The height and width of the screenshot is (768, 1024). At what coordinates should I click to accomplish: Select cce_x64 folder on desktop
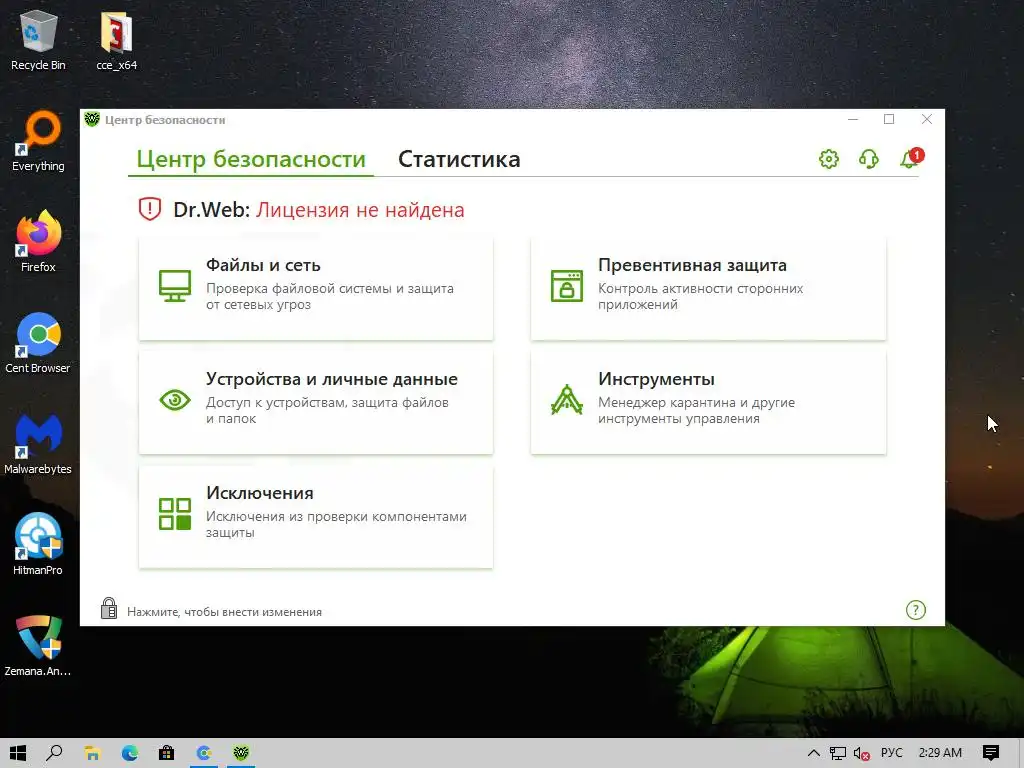coord(116,40)
